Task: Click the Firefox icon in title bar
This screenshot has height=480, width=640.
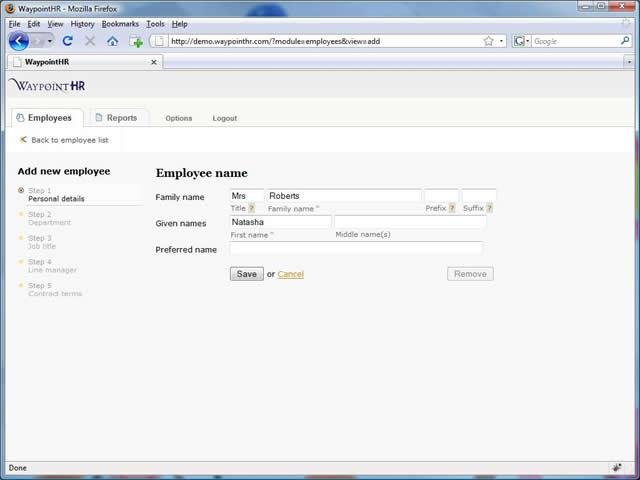Action: tap(10, 8)
